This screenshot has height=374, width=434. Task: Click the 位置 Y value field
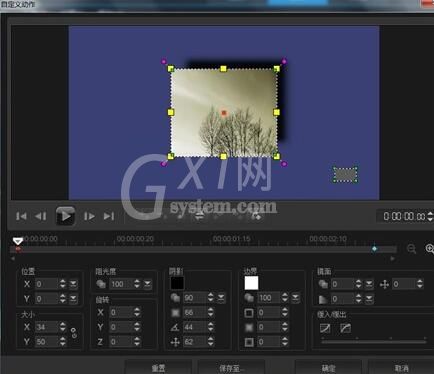tap(47, 299)
